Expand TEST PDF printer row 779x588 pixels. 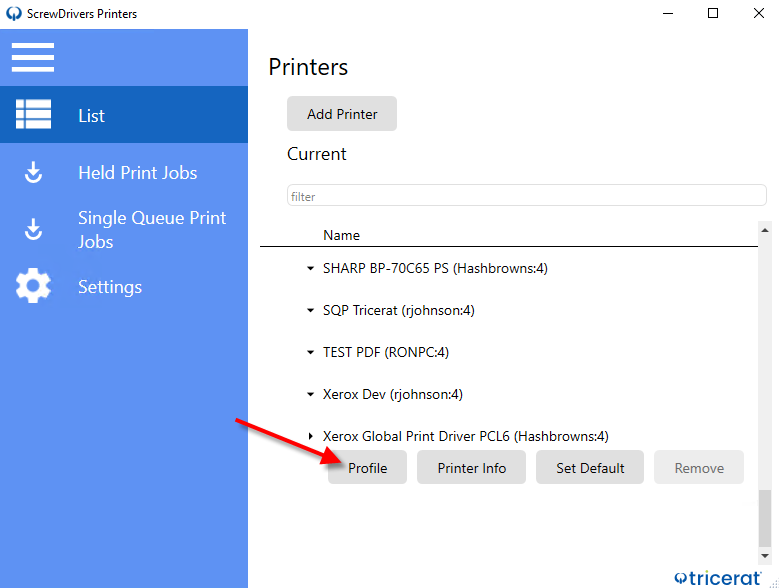click(311, 352)
